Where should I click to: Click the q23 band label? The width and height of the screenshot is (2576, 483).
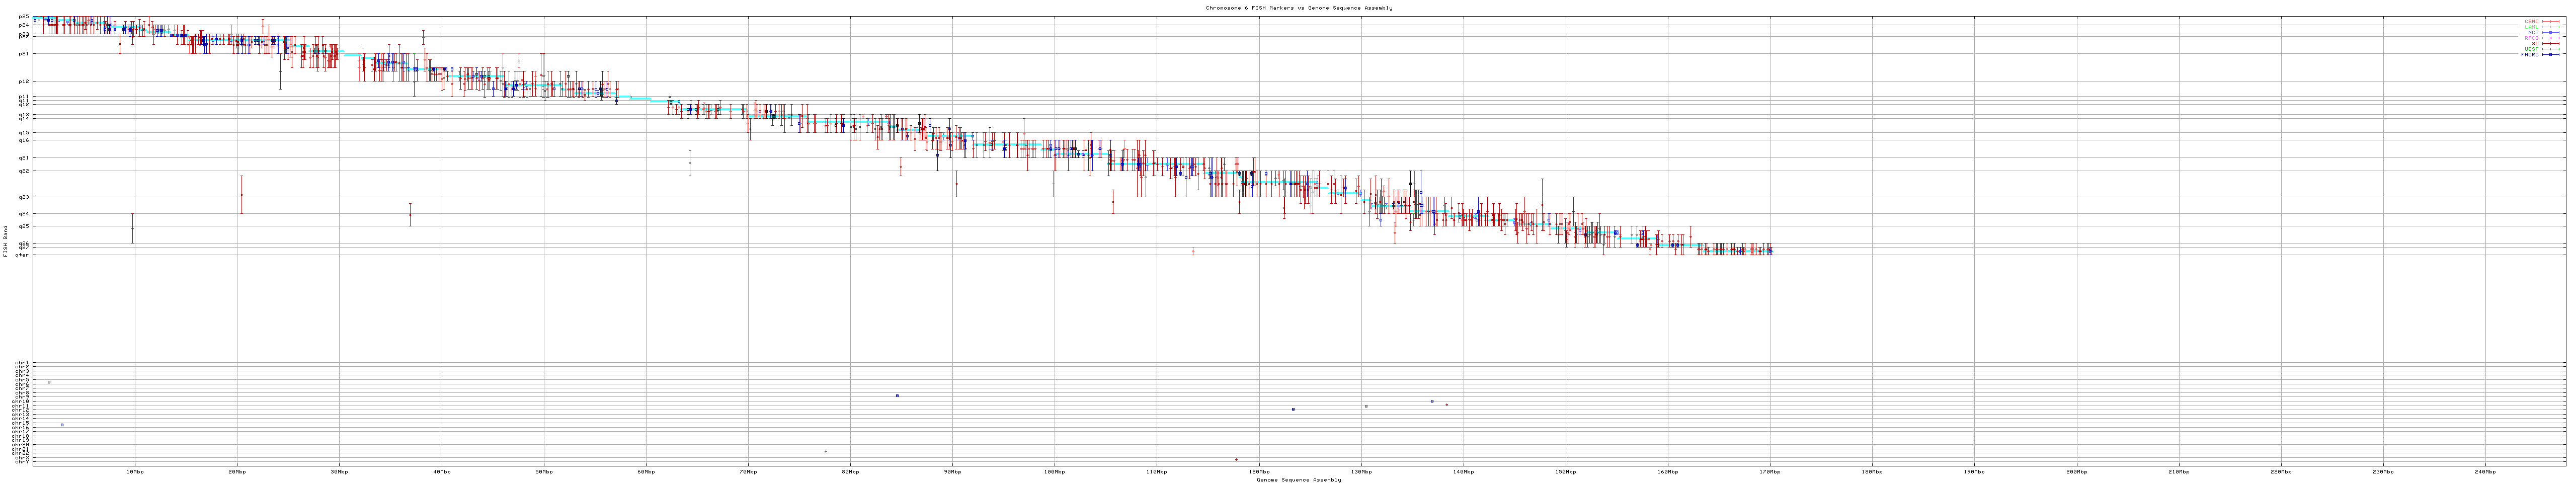[24, 197]
